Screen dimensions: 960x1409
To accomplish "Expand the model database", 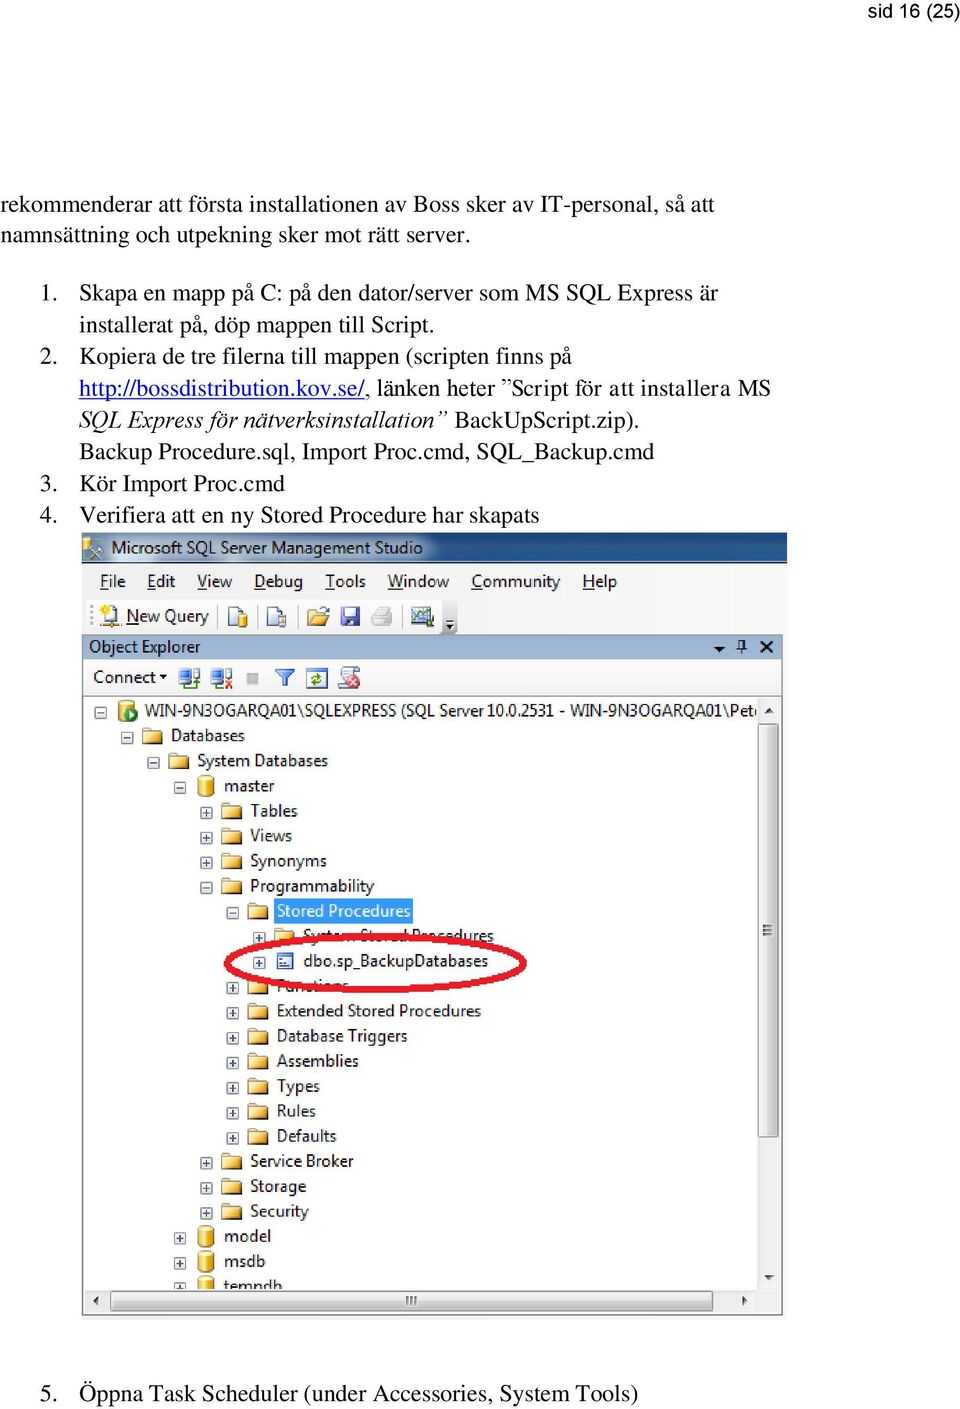I will pyautogui.click(x=180, y=1237).
